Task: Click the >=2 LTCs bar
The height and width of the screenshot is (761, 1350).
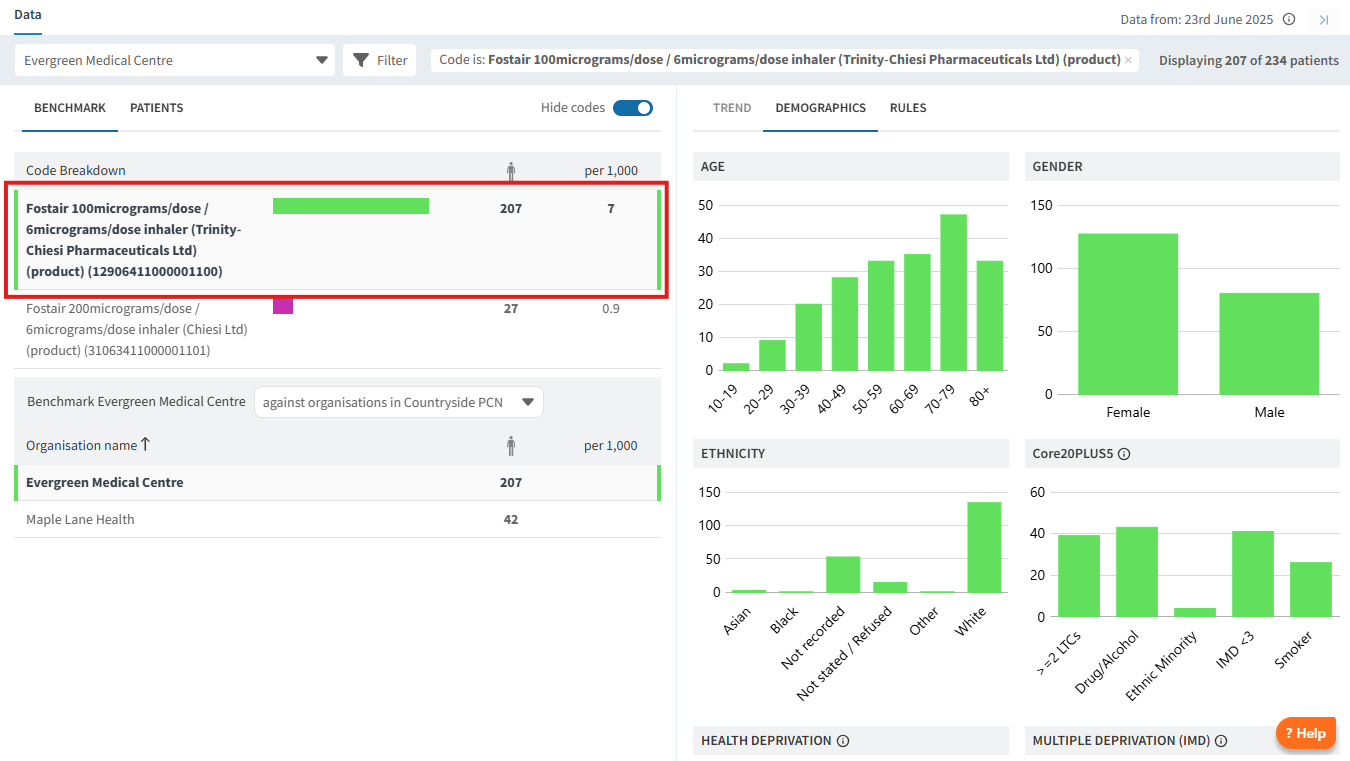Action: pyautogui.click(x=1079, y=576)
